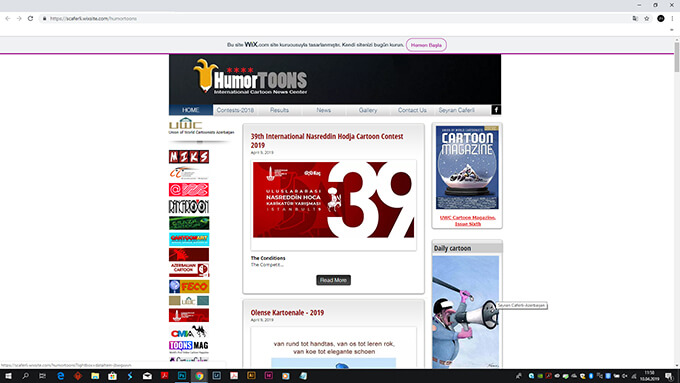680x383 pixels.
Task: Open Windows Start menu
Action: click(x=8, y=376)
